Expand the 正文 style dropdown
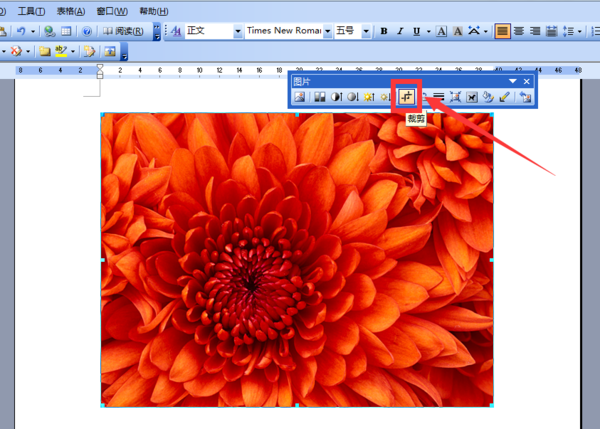600x429 pixels. (238, 31)
